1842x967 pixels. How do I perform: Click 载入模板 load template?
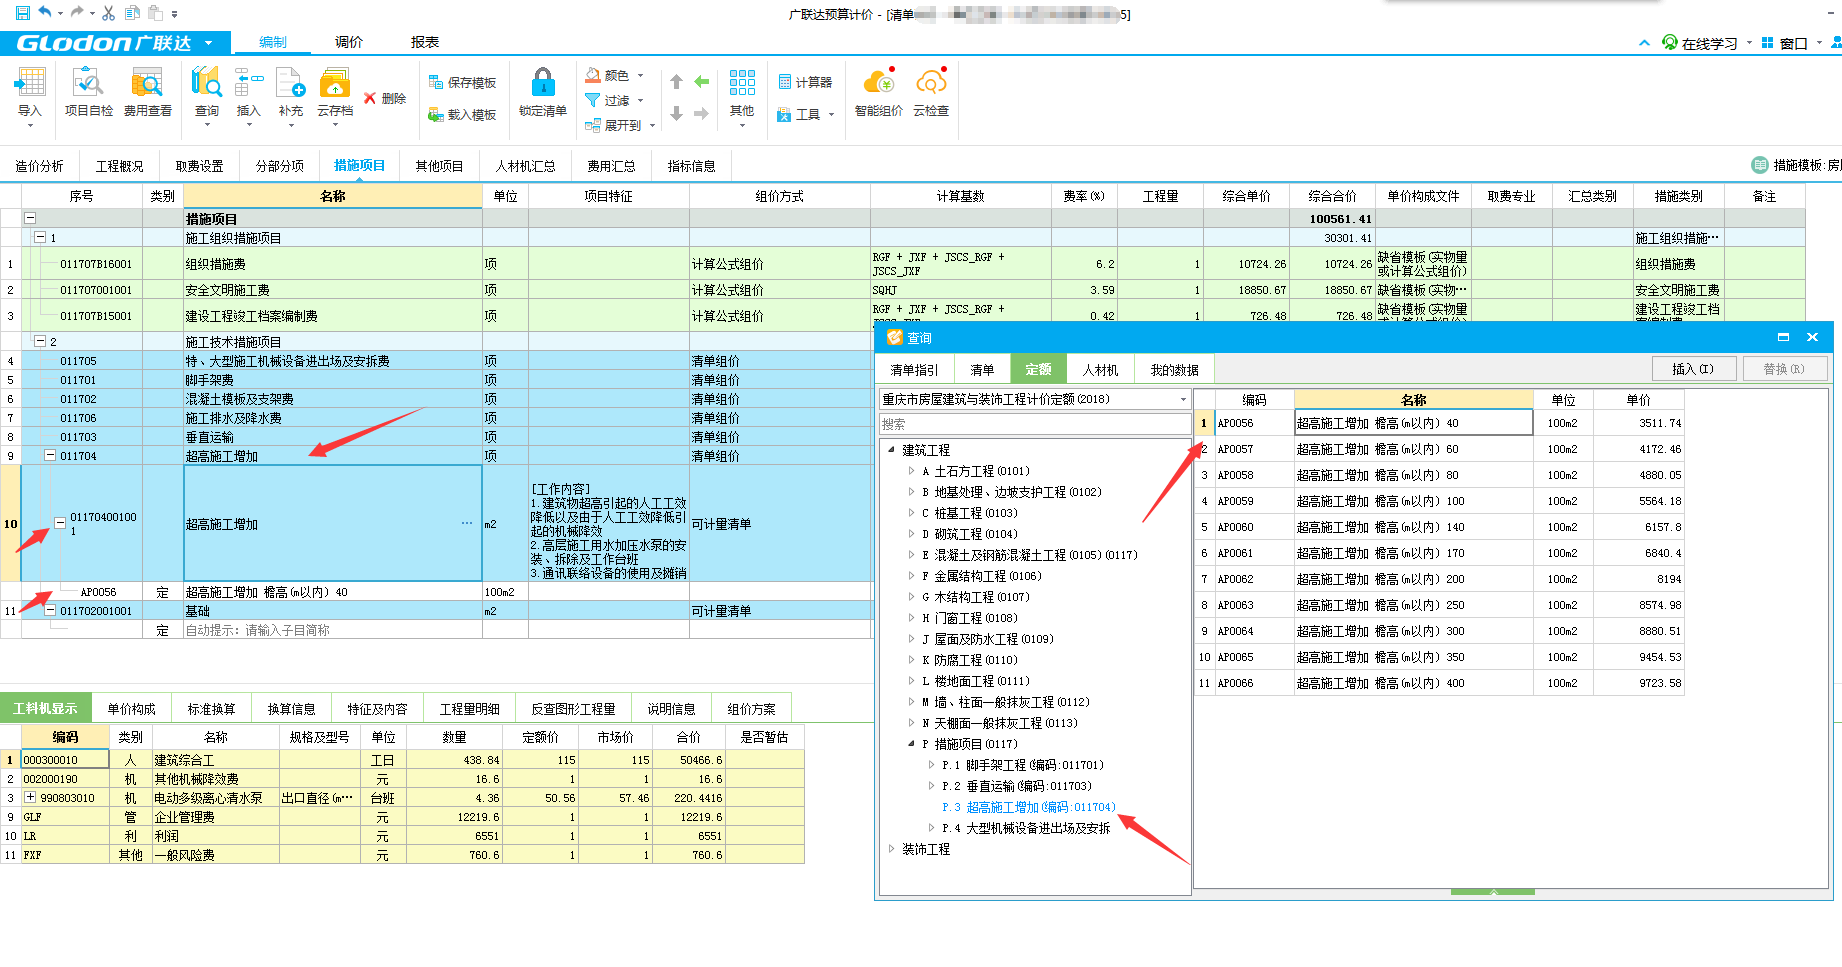[463, 115]
